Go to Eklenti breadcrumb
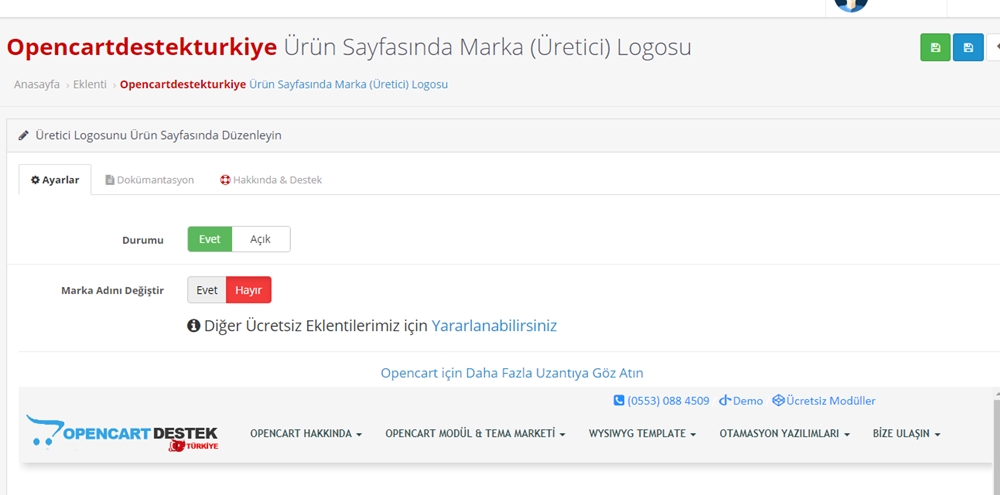 click(90, 84)
